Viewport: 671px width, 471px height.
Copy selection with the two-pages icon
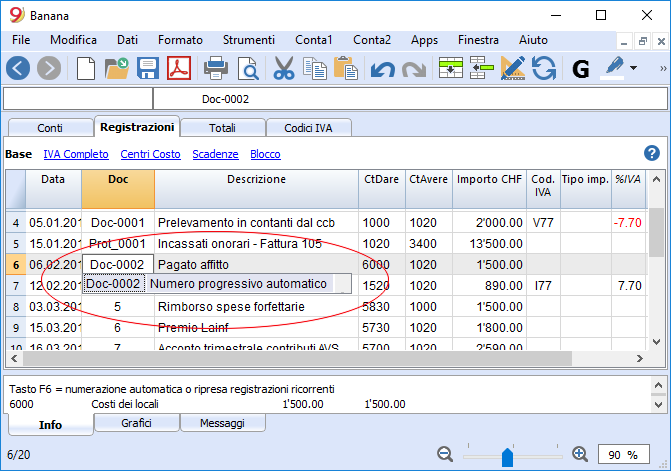(315, 68)
